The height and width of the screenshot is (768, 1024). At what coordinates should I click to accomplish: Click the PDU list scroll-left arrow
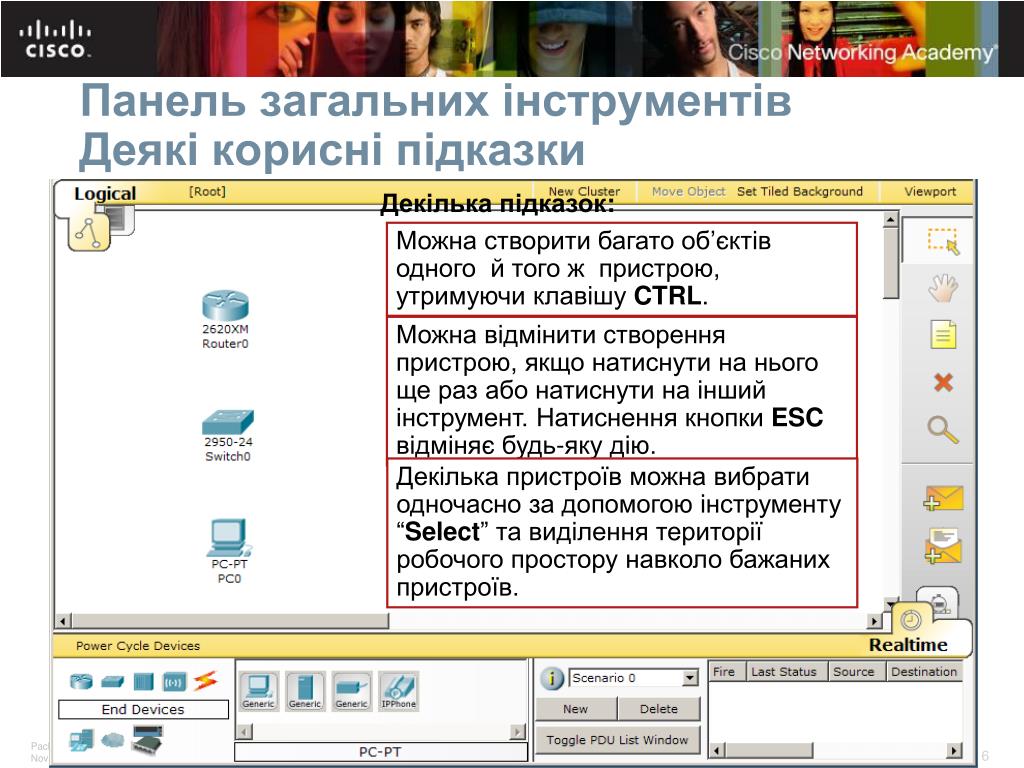click(717, 750)
